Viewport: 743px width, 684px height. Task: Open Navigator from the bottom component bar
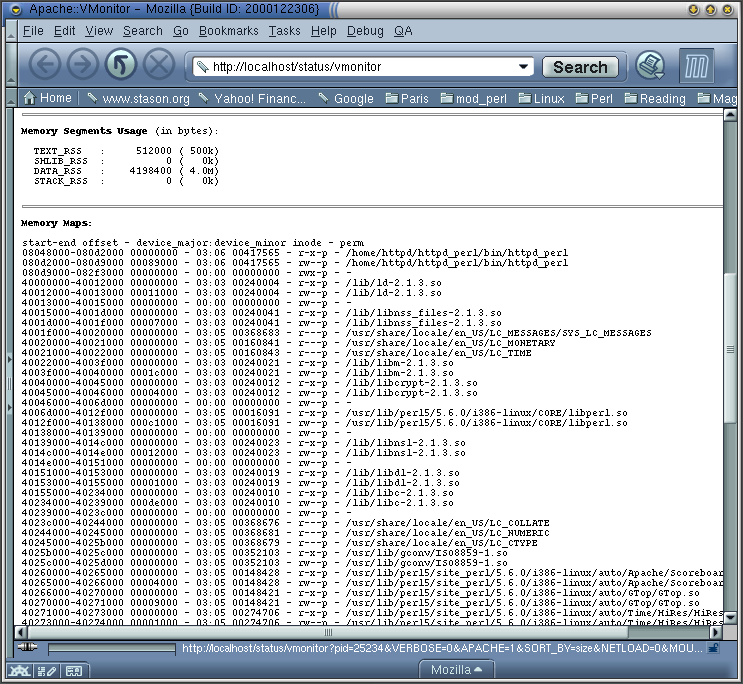click(19, 670)
